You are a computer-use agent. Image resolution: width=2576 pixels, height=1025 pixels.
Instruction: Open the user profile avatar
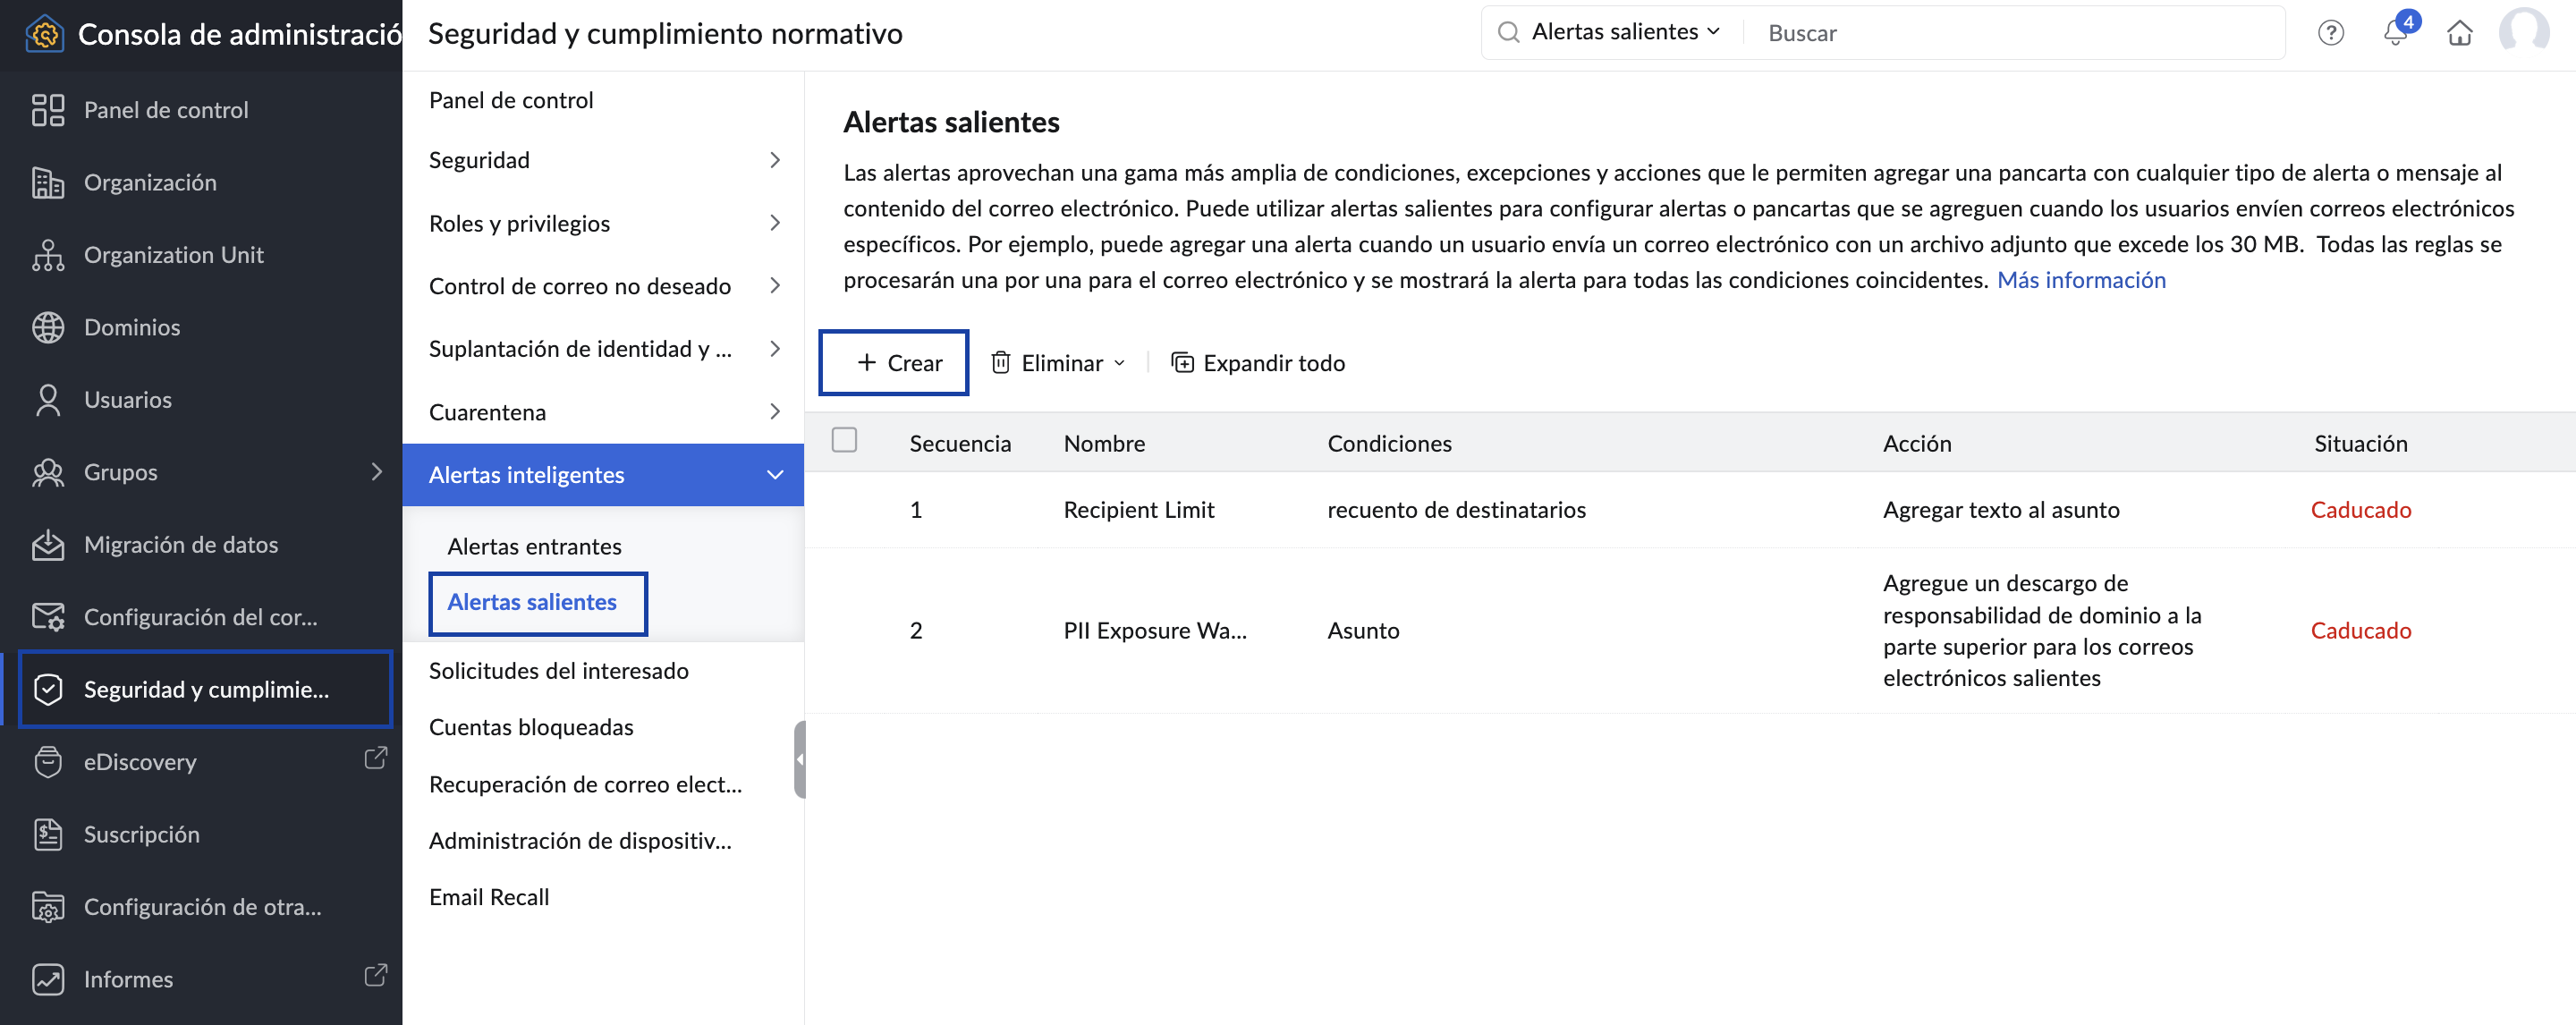(2523, 33)
